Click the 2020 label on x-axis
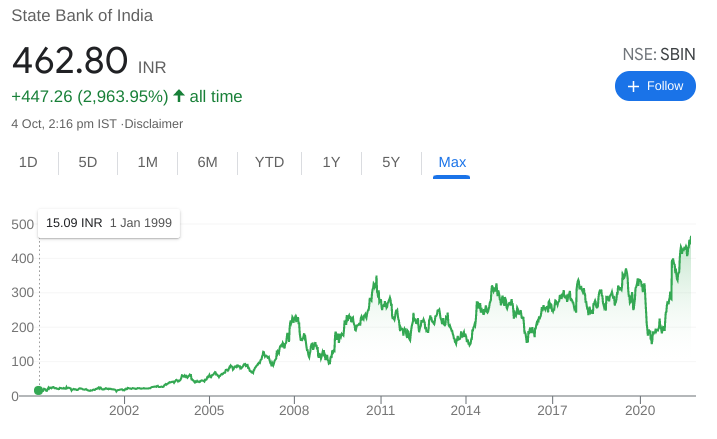Screen dimensions: 717x439 coord(639,410)
